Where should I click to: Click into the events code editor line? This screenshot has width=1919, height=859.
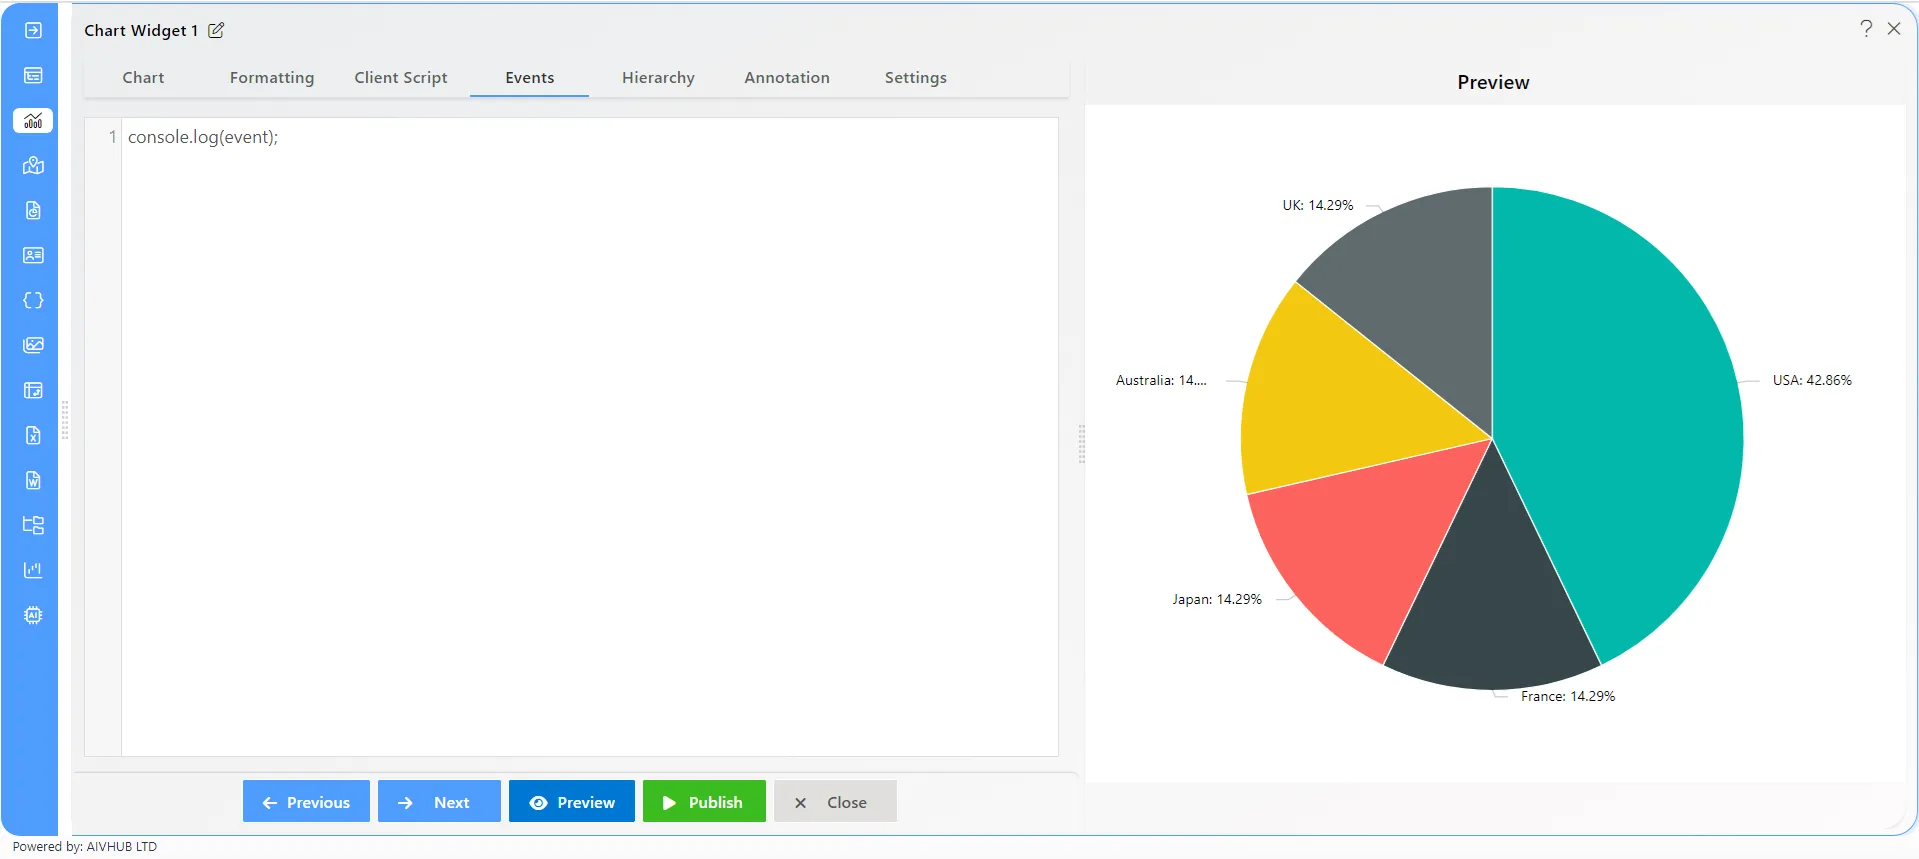coord(590,137)
